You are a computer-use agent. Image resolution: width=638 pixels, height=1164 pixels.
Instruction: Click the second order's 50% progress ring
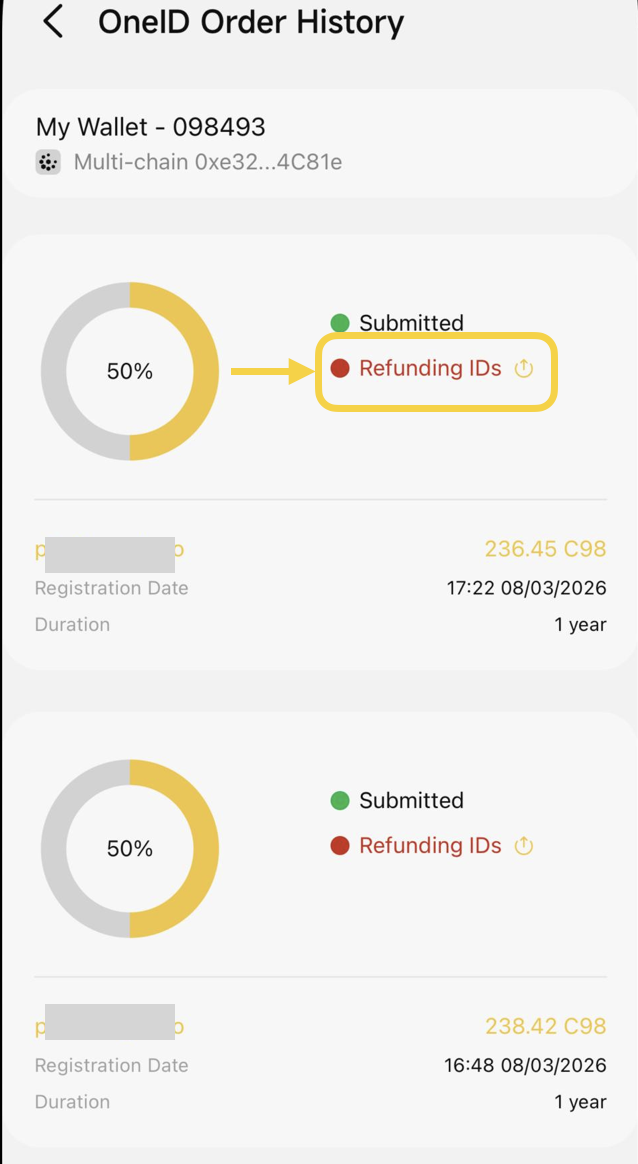point(130,848)
